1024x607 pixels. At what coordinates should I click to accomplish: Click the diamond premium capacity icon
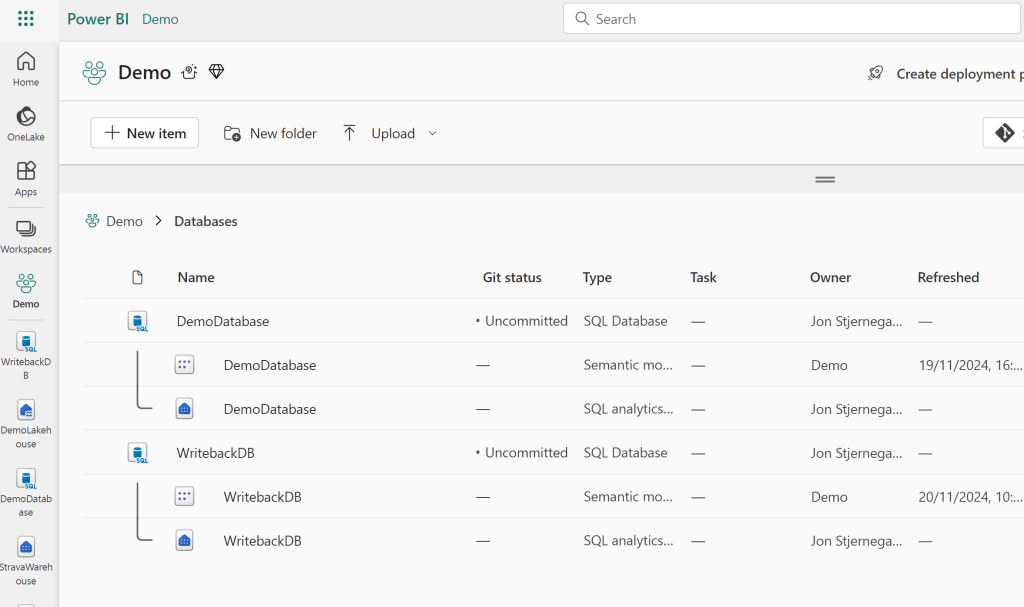coord(216,72)
